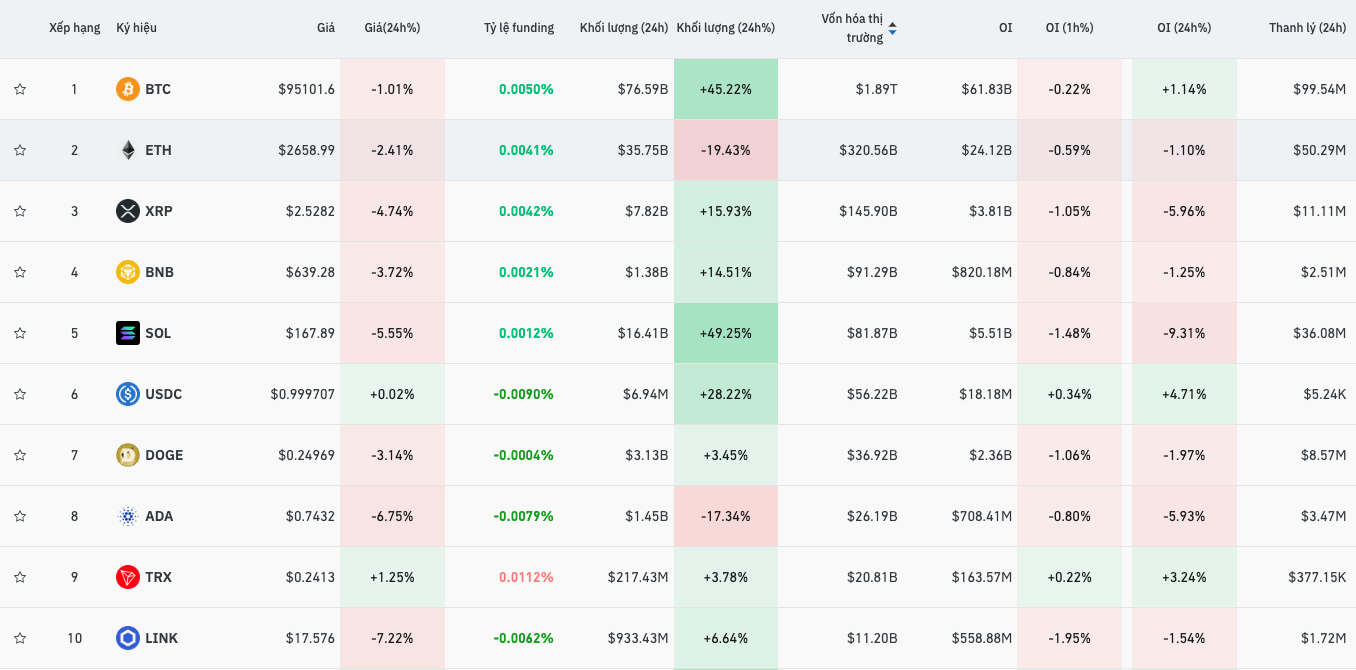Click the USDC coin icon
The width and height of the screenshot is (1356, 670).
tap(128, 394)
